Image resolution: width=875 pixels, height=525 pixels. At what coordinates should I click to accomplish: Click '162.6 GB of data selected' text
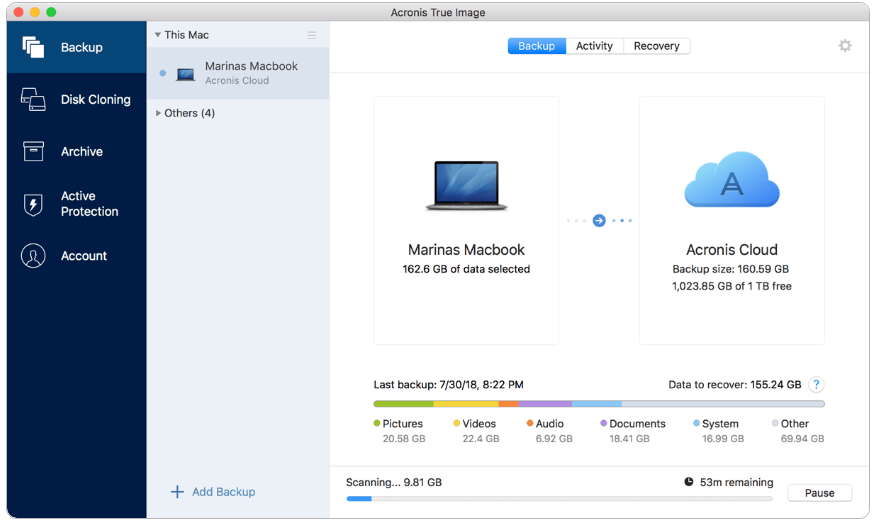pos(466,269)
